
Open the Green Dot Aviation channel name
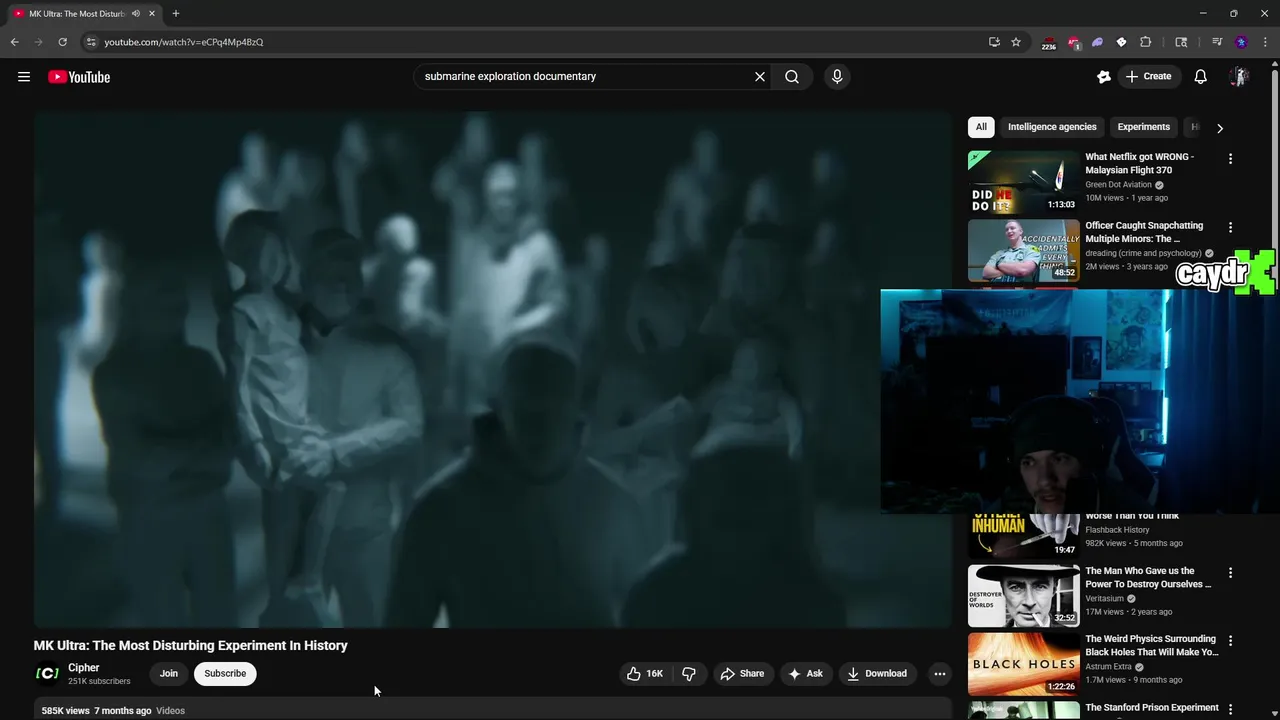point(1119,185)
